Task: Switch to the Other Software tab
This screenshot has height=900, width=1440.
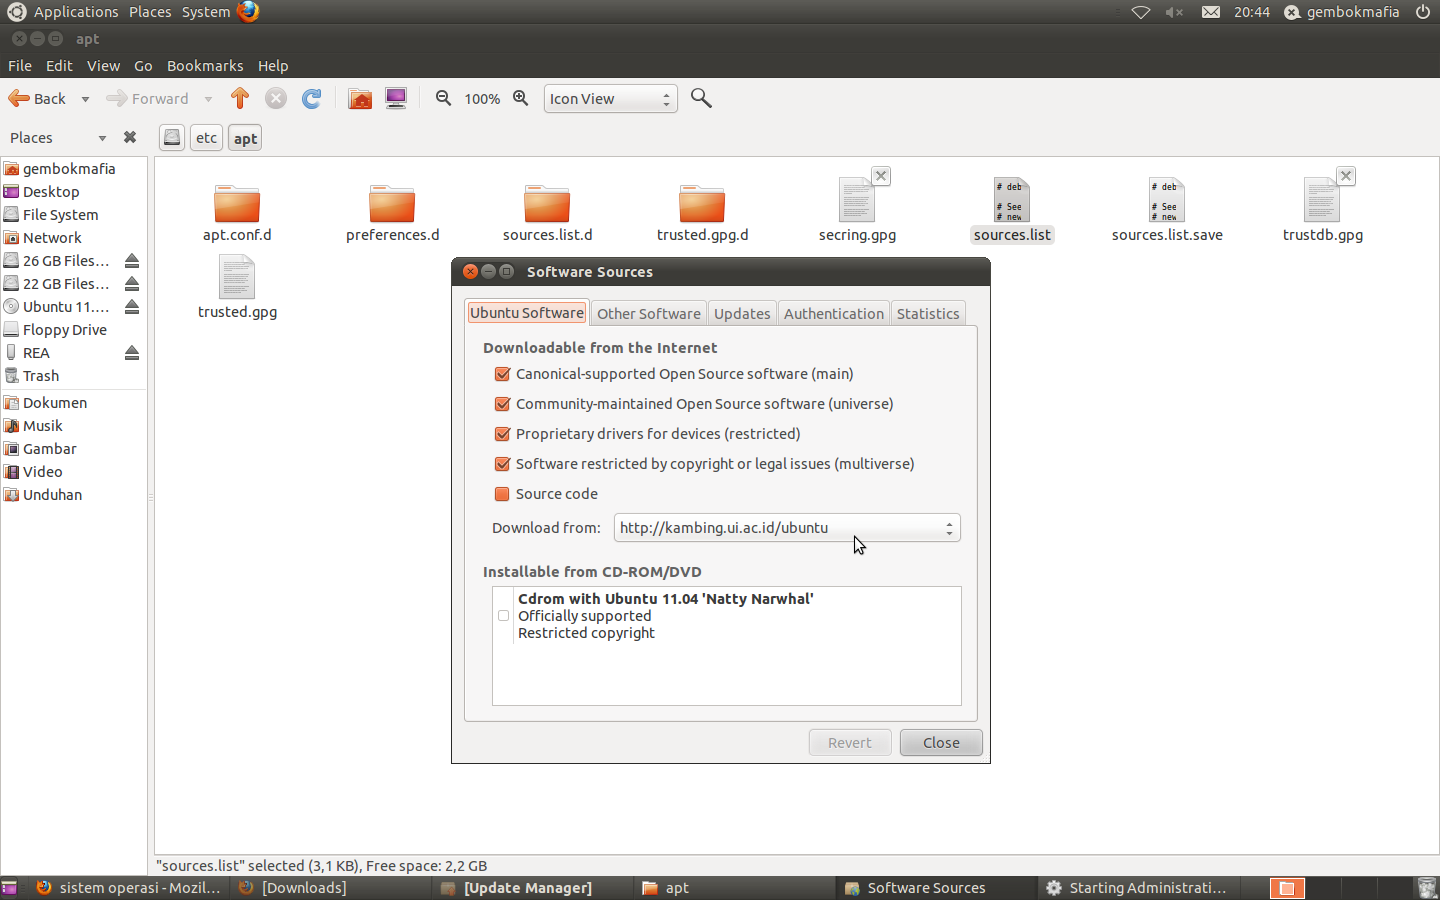Action: (x=649, y=313)
